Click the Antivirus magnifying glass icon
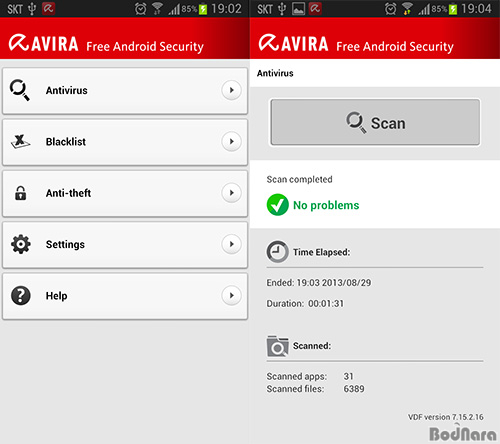 (19, 90)
